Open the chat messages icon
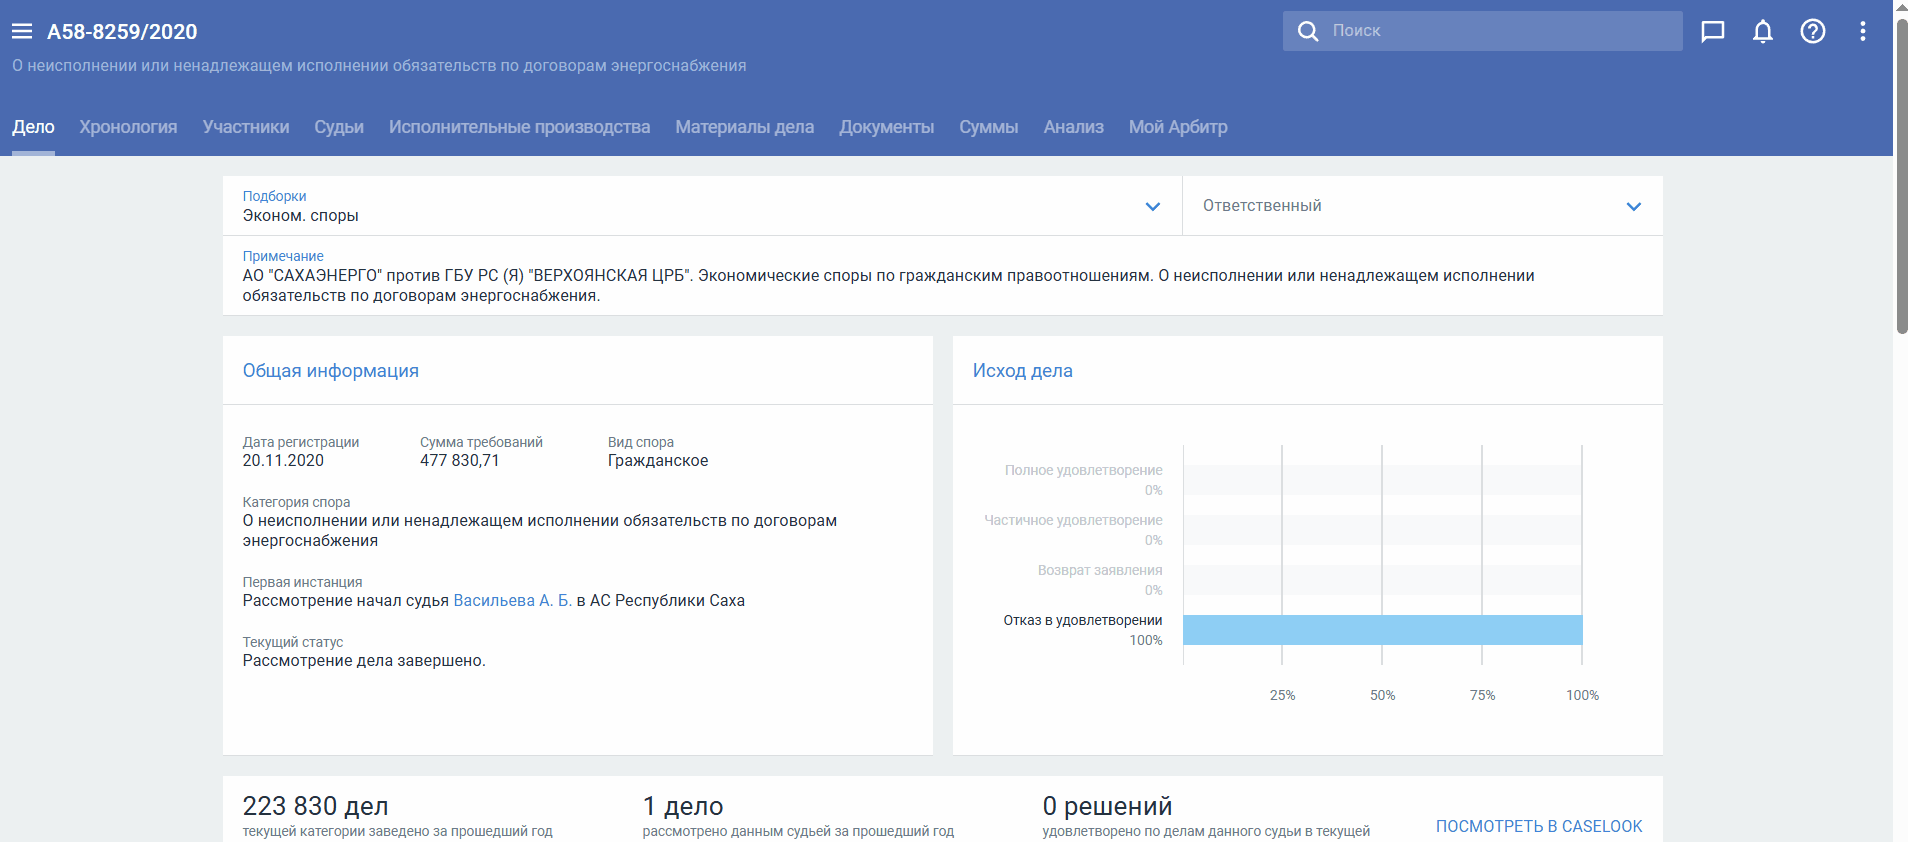1908x842 pixels. 1712,31
